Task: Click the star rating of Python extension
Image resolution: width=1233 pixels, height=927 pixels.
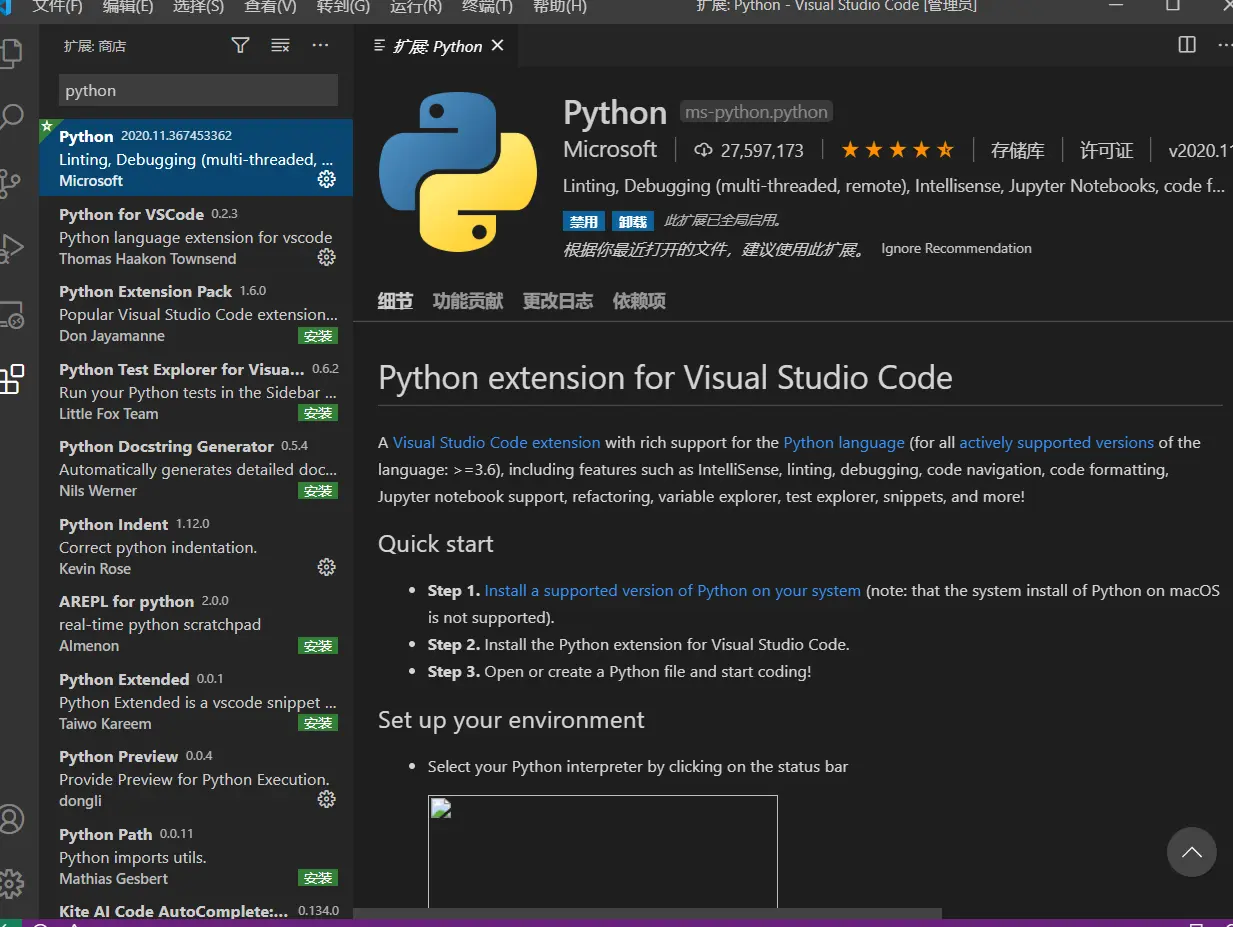Action: pyautogui.click(x=898, y=150)
